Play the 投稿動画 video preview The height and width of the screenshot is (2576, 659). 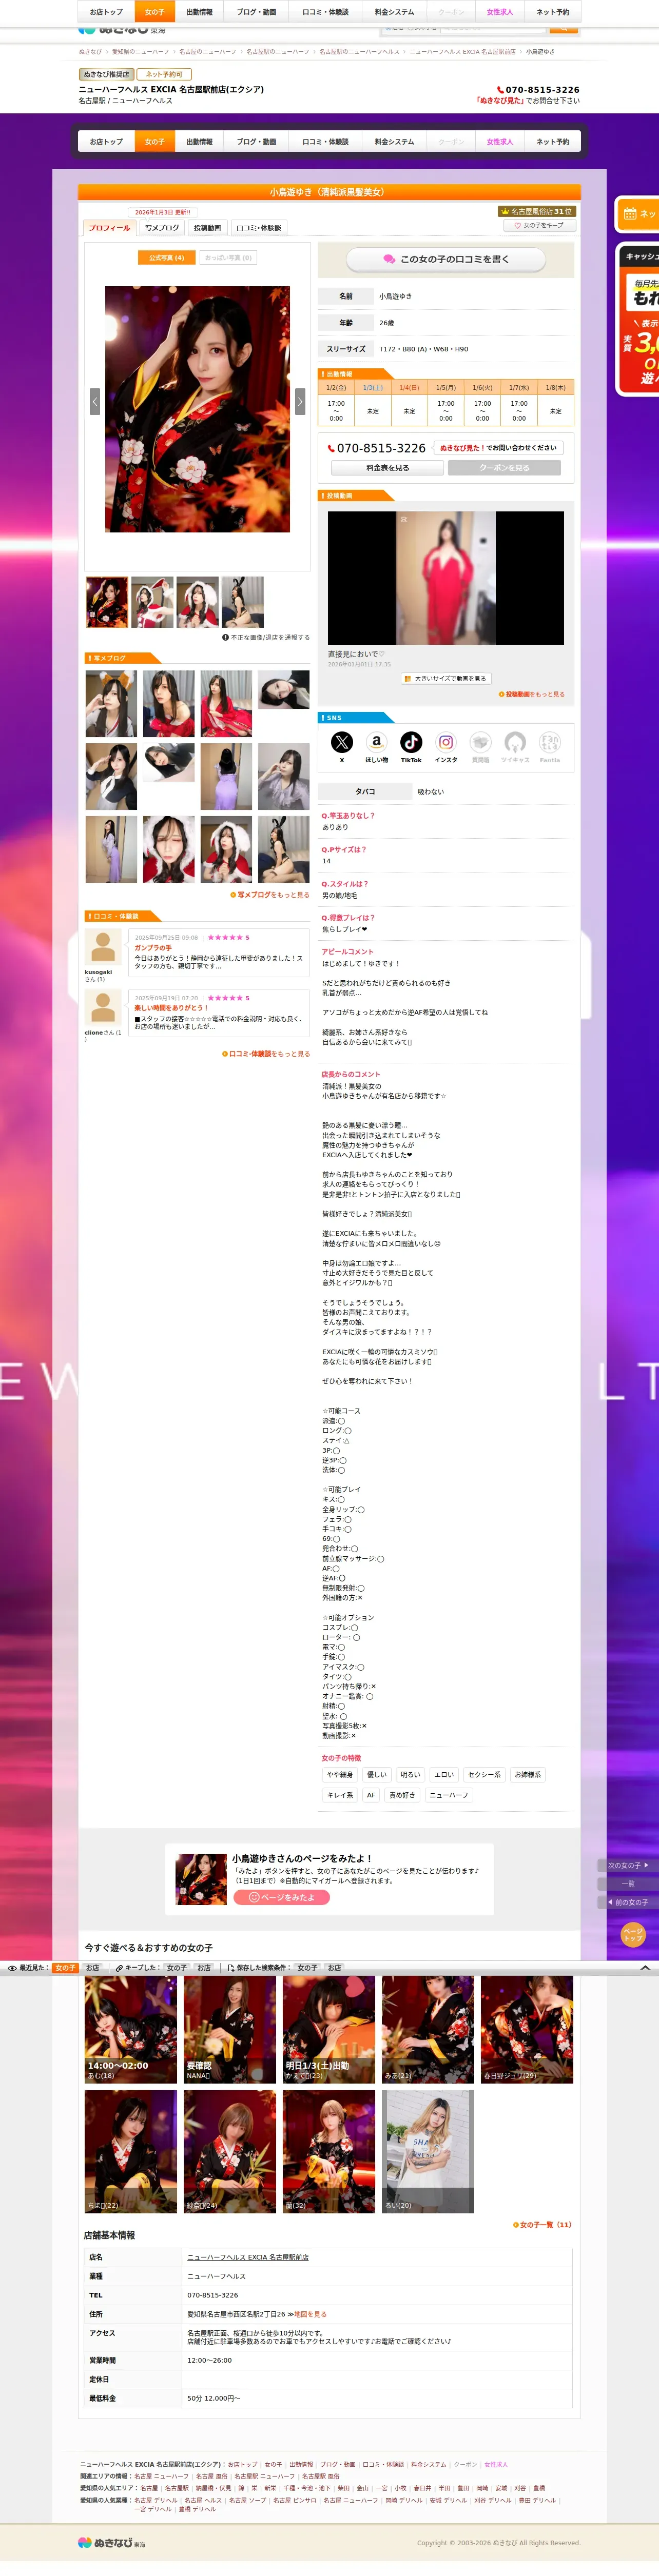coord(446,578)
